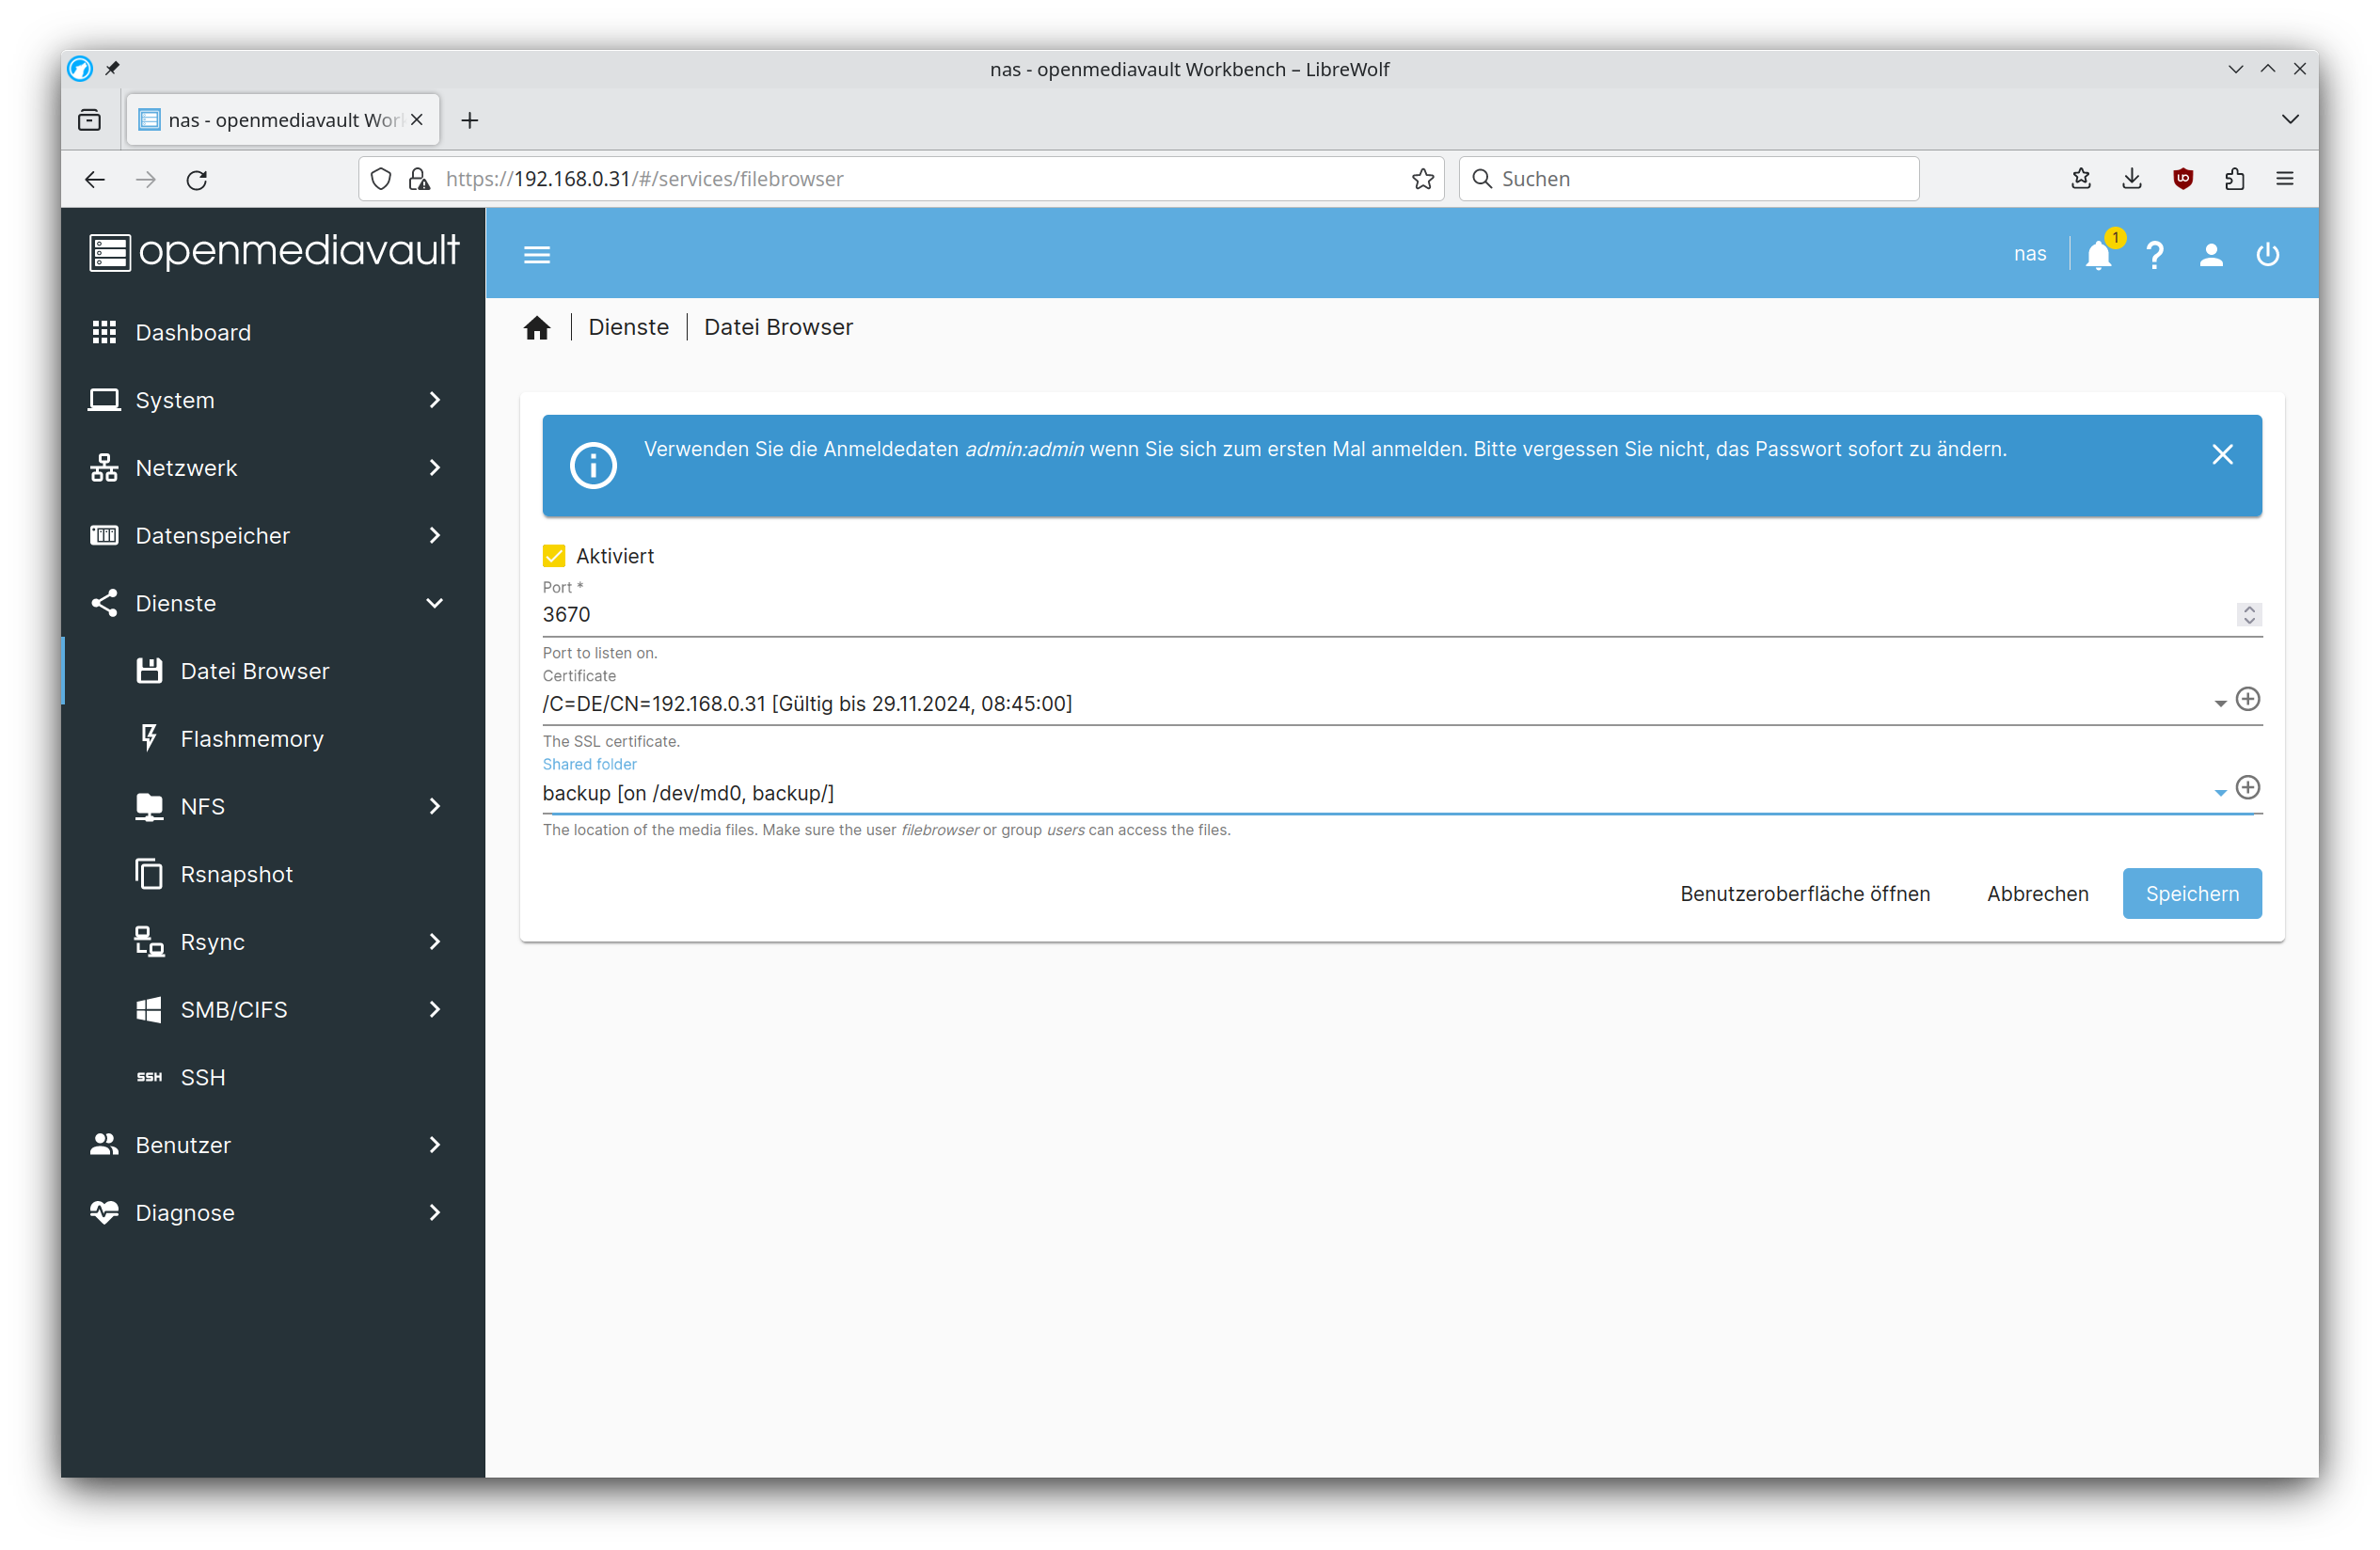
Task: Expand the System menu
Action: coord(272,400)
